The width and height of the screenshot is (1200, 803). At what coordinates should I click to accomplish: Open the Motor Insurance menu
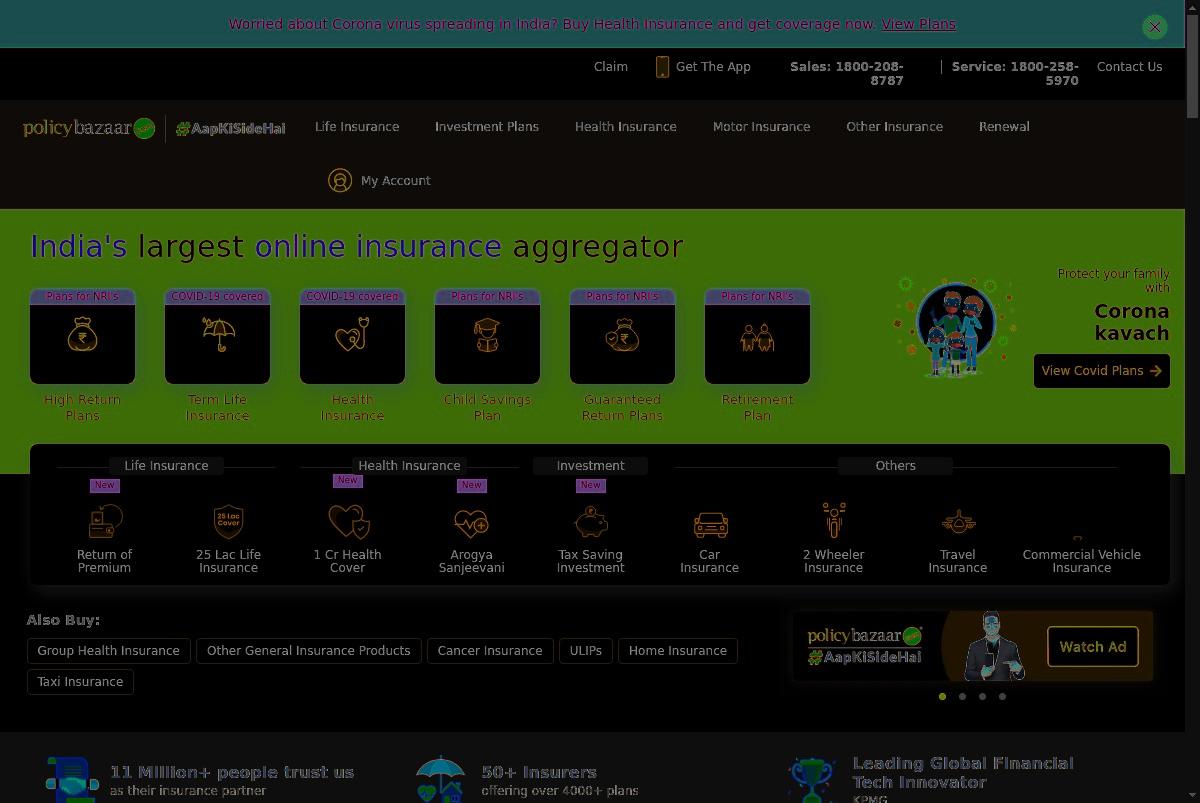point(762,127)
